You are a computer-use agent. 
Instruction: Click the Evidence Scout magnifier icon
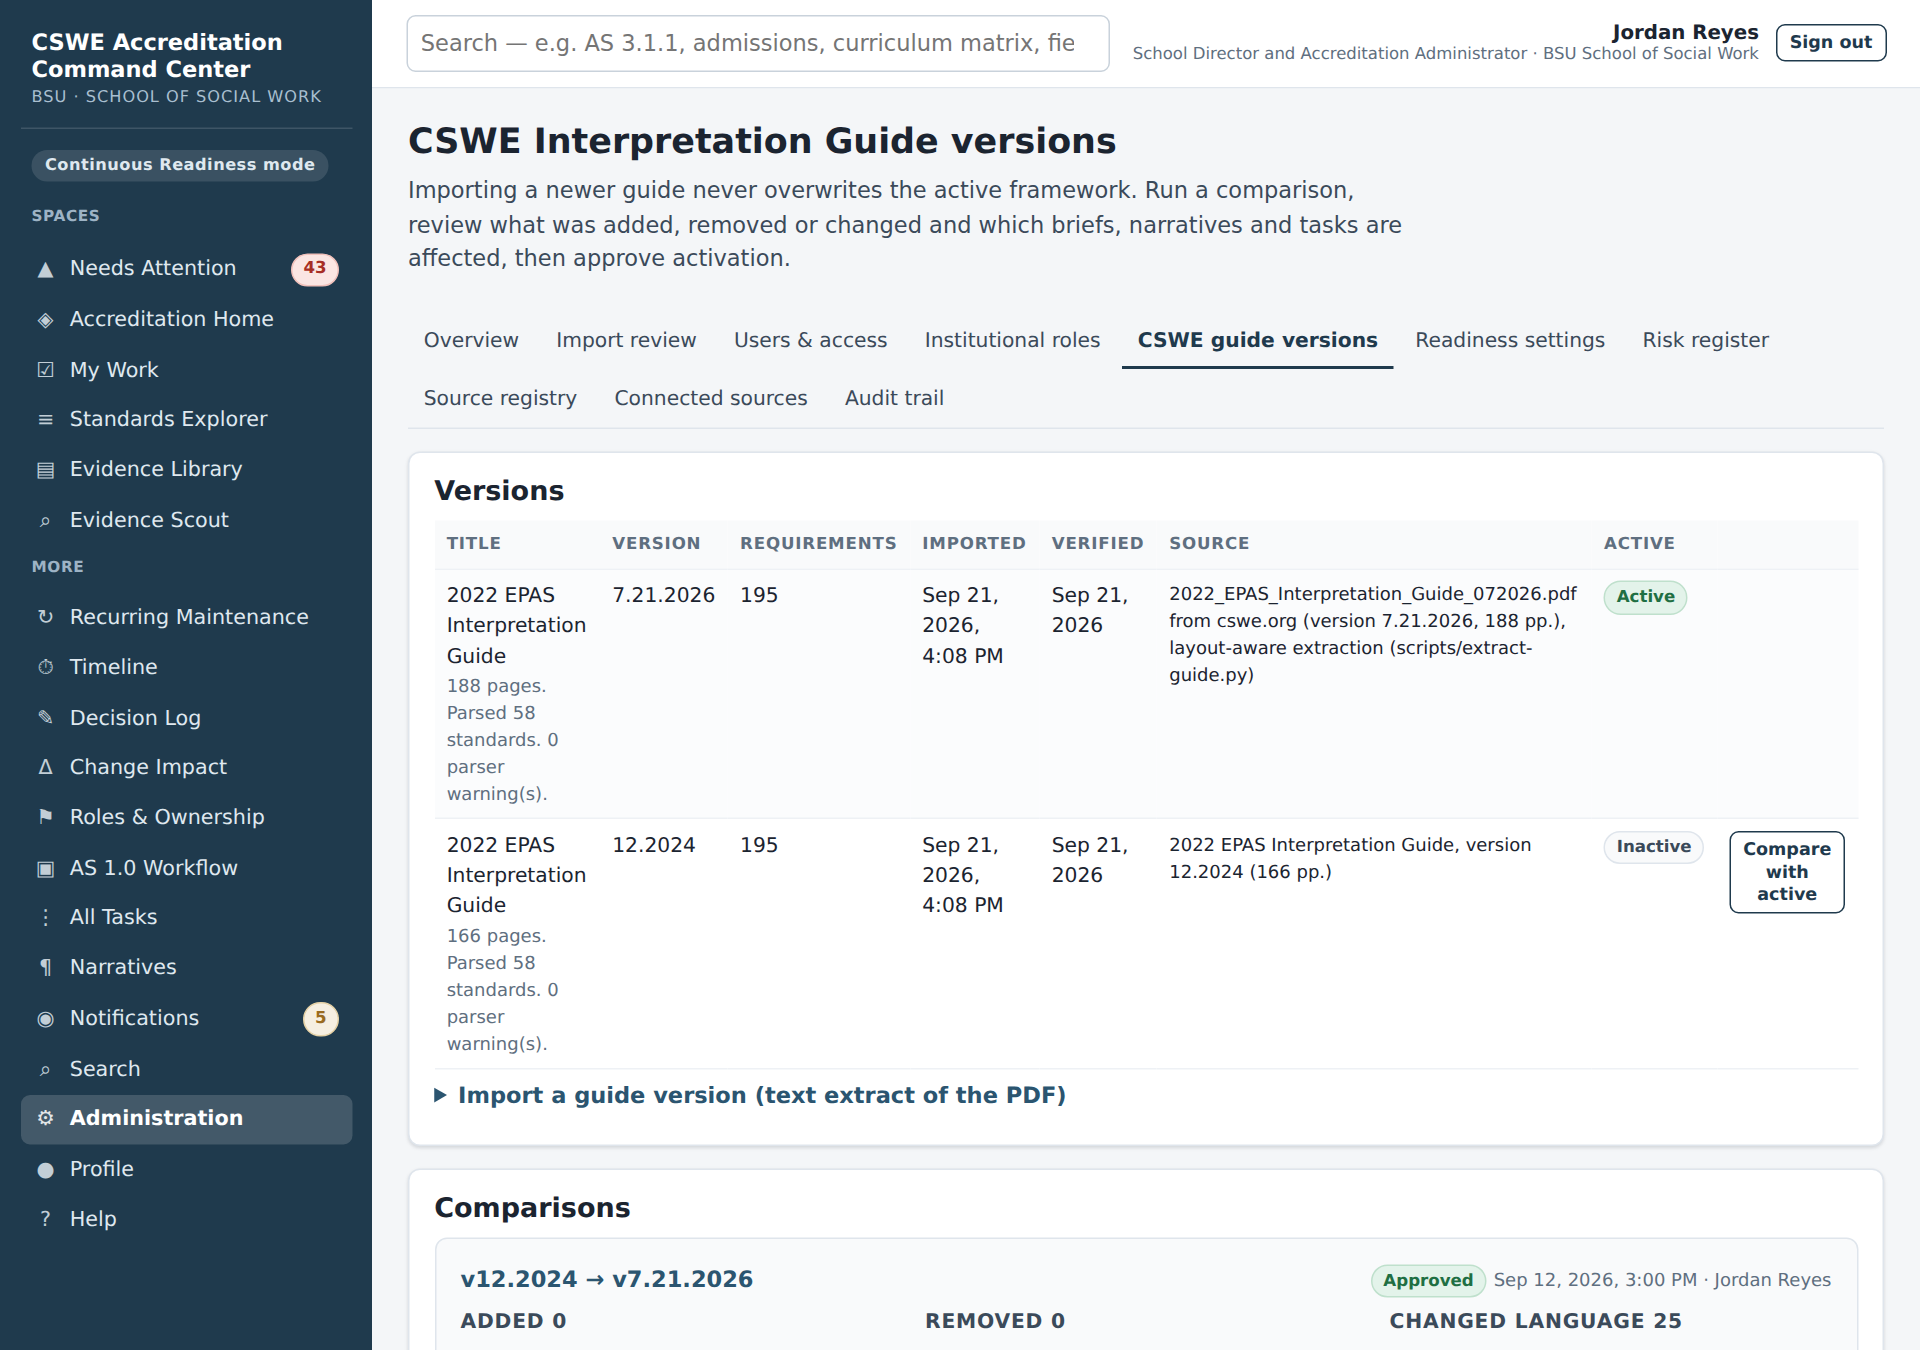(x=45, y=521)
